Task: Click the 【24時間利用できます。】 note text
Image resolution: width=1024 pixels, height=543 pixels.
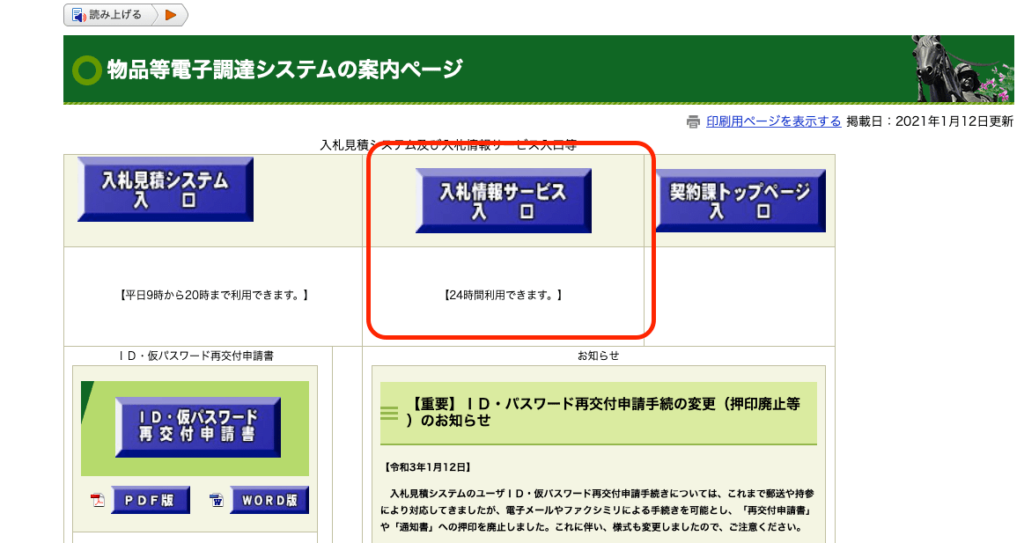Action: click(503, 296)
